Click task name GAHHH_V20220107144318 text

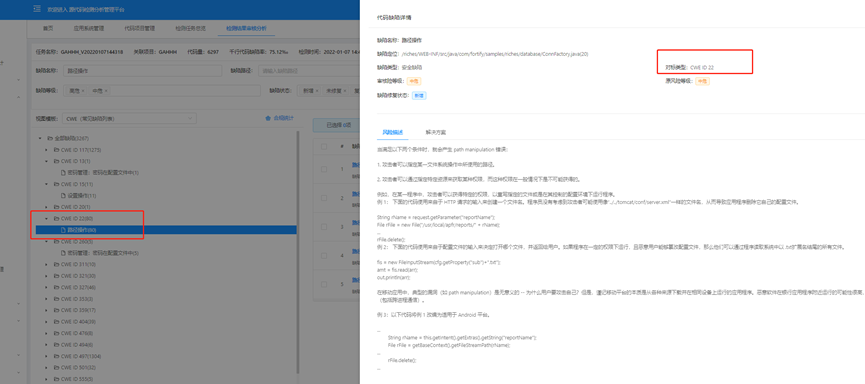click(x=92, y=52)
